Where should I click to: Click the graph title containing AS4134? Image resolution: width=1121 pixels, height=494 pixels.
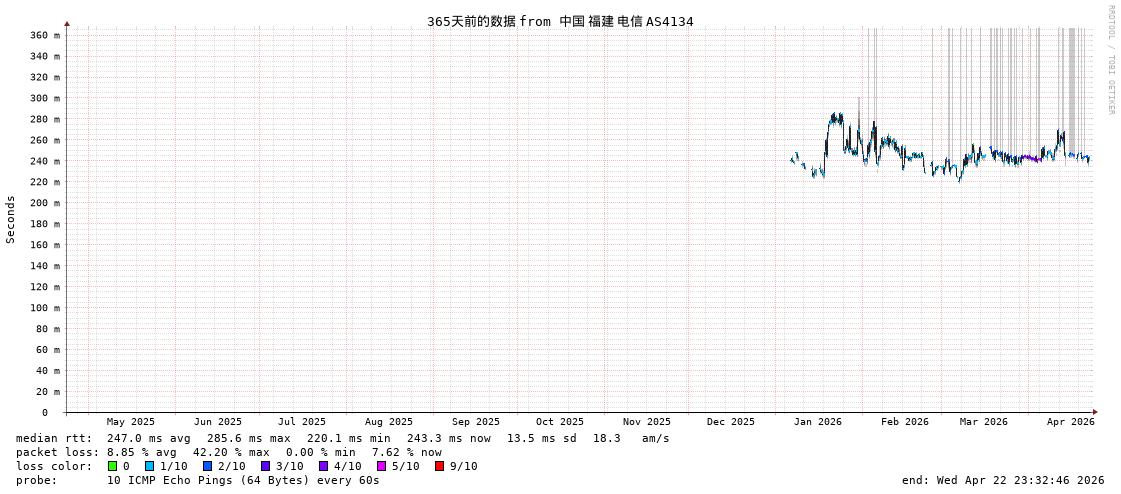click(x=560, y=21)
